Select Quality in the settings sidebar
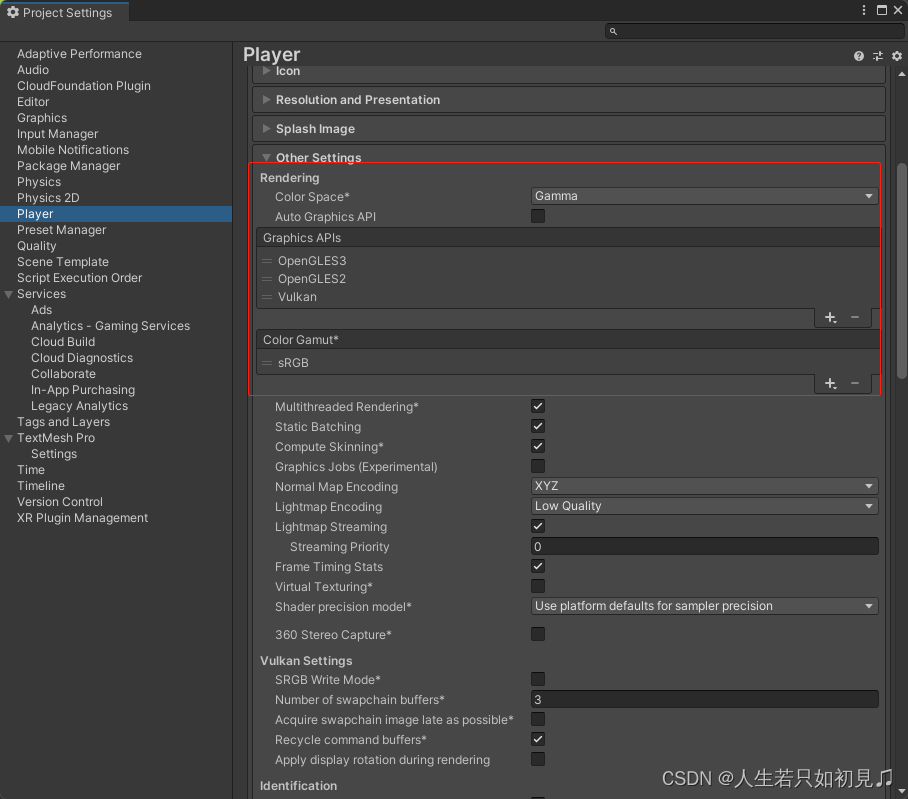Screen dimensions: 908x799 (37, 245)
